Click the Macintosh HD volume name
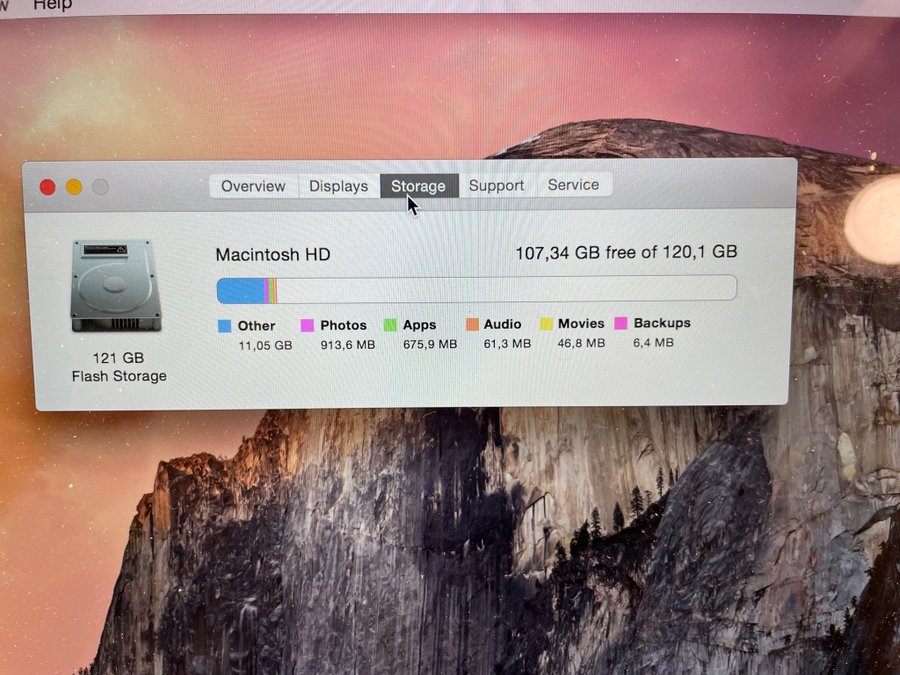Viewport: 900px width, 675px height. point(273,254)
